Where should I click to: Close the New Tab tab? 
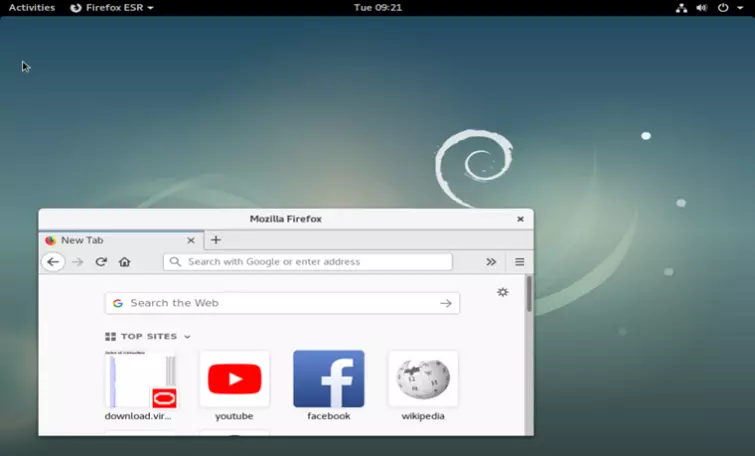[x=191, y=240]
